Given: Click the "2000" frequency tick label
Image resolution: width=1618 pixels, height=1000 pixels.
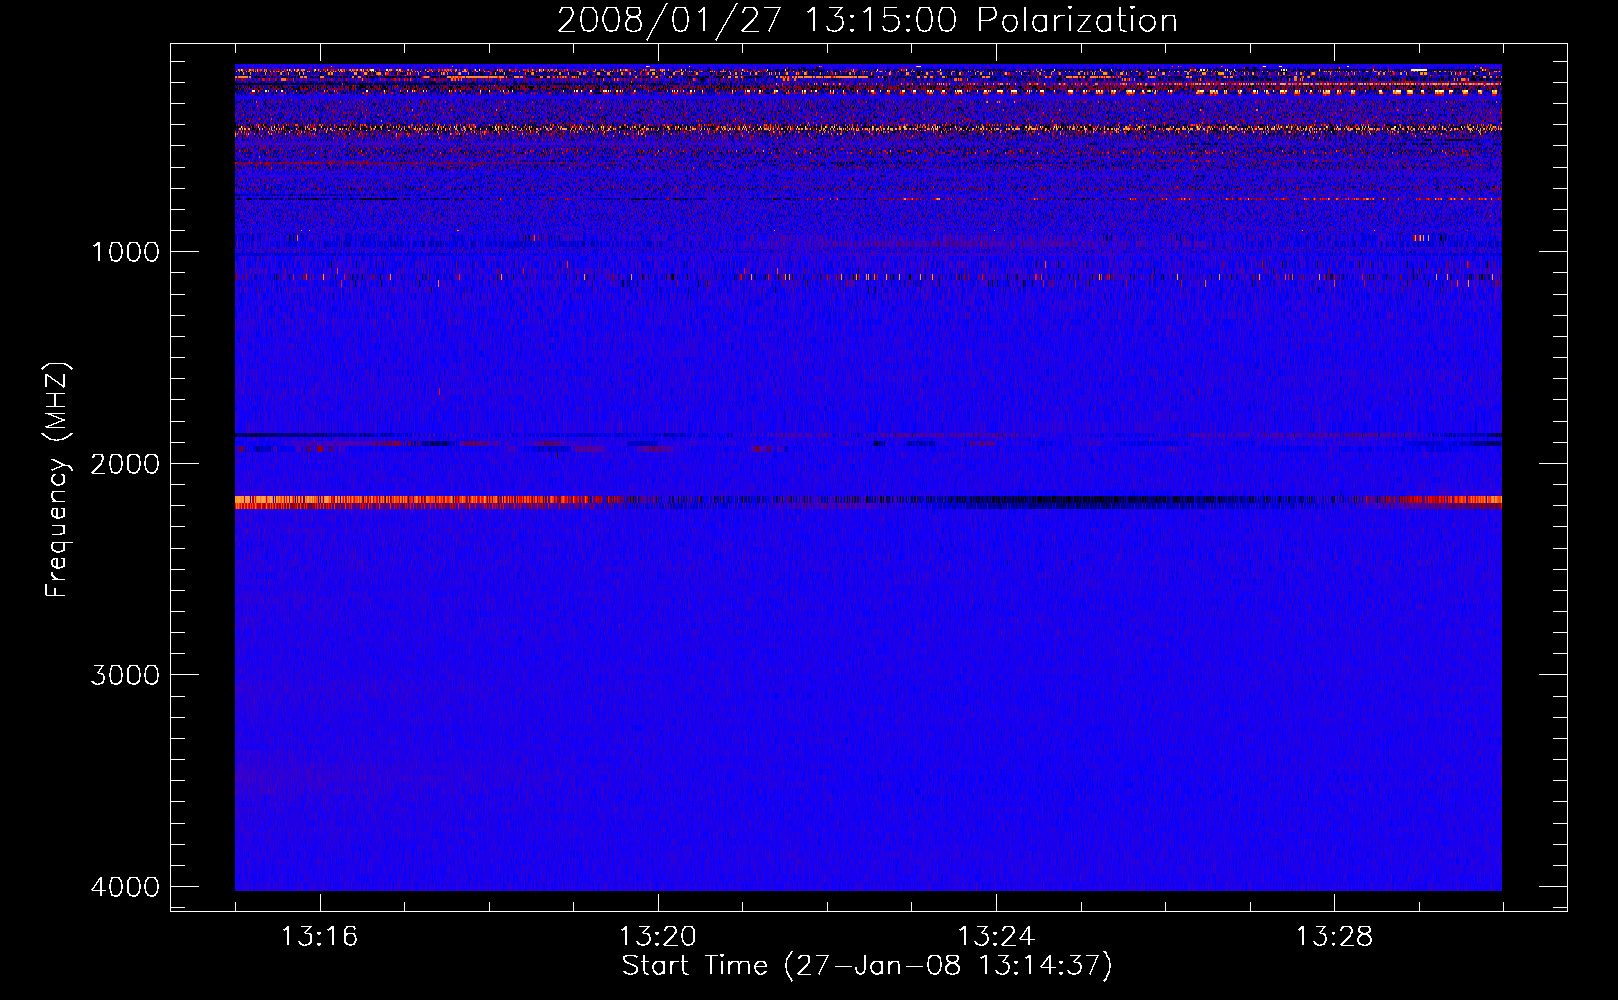Looking at the screenshot, I should [x=126, y=463].
